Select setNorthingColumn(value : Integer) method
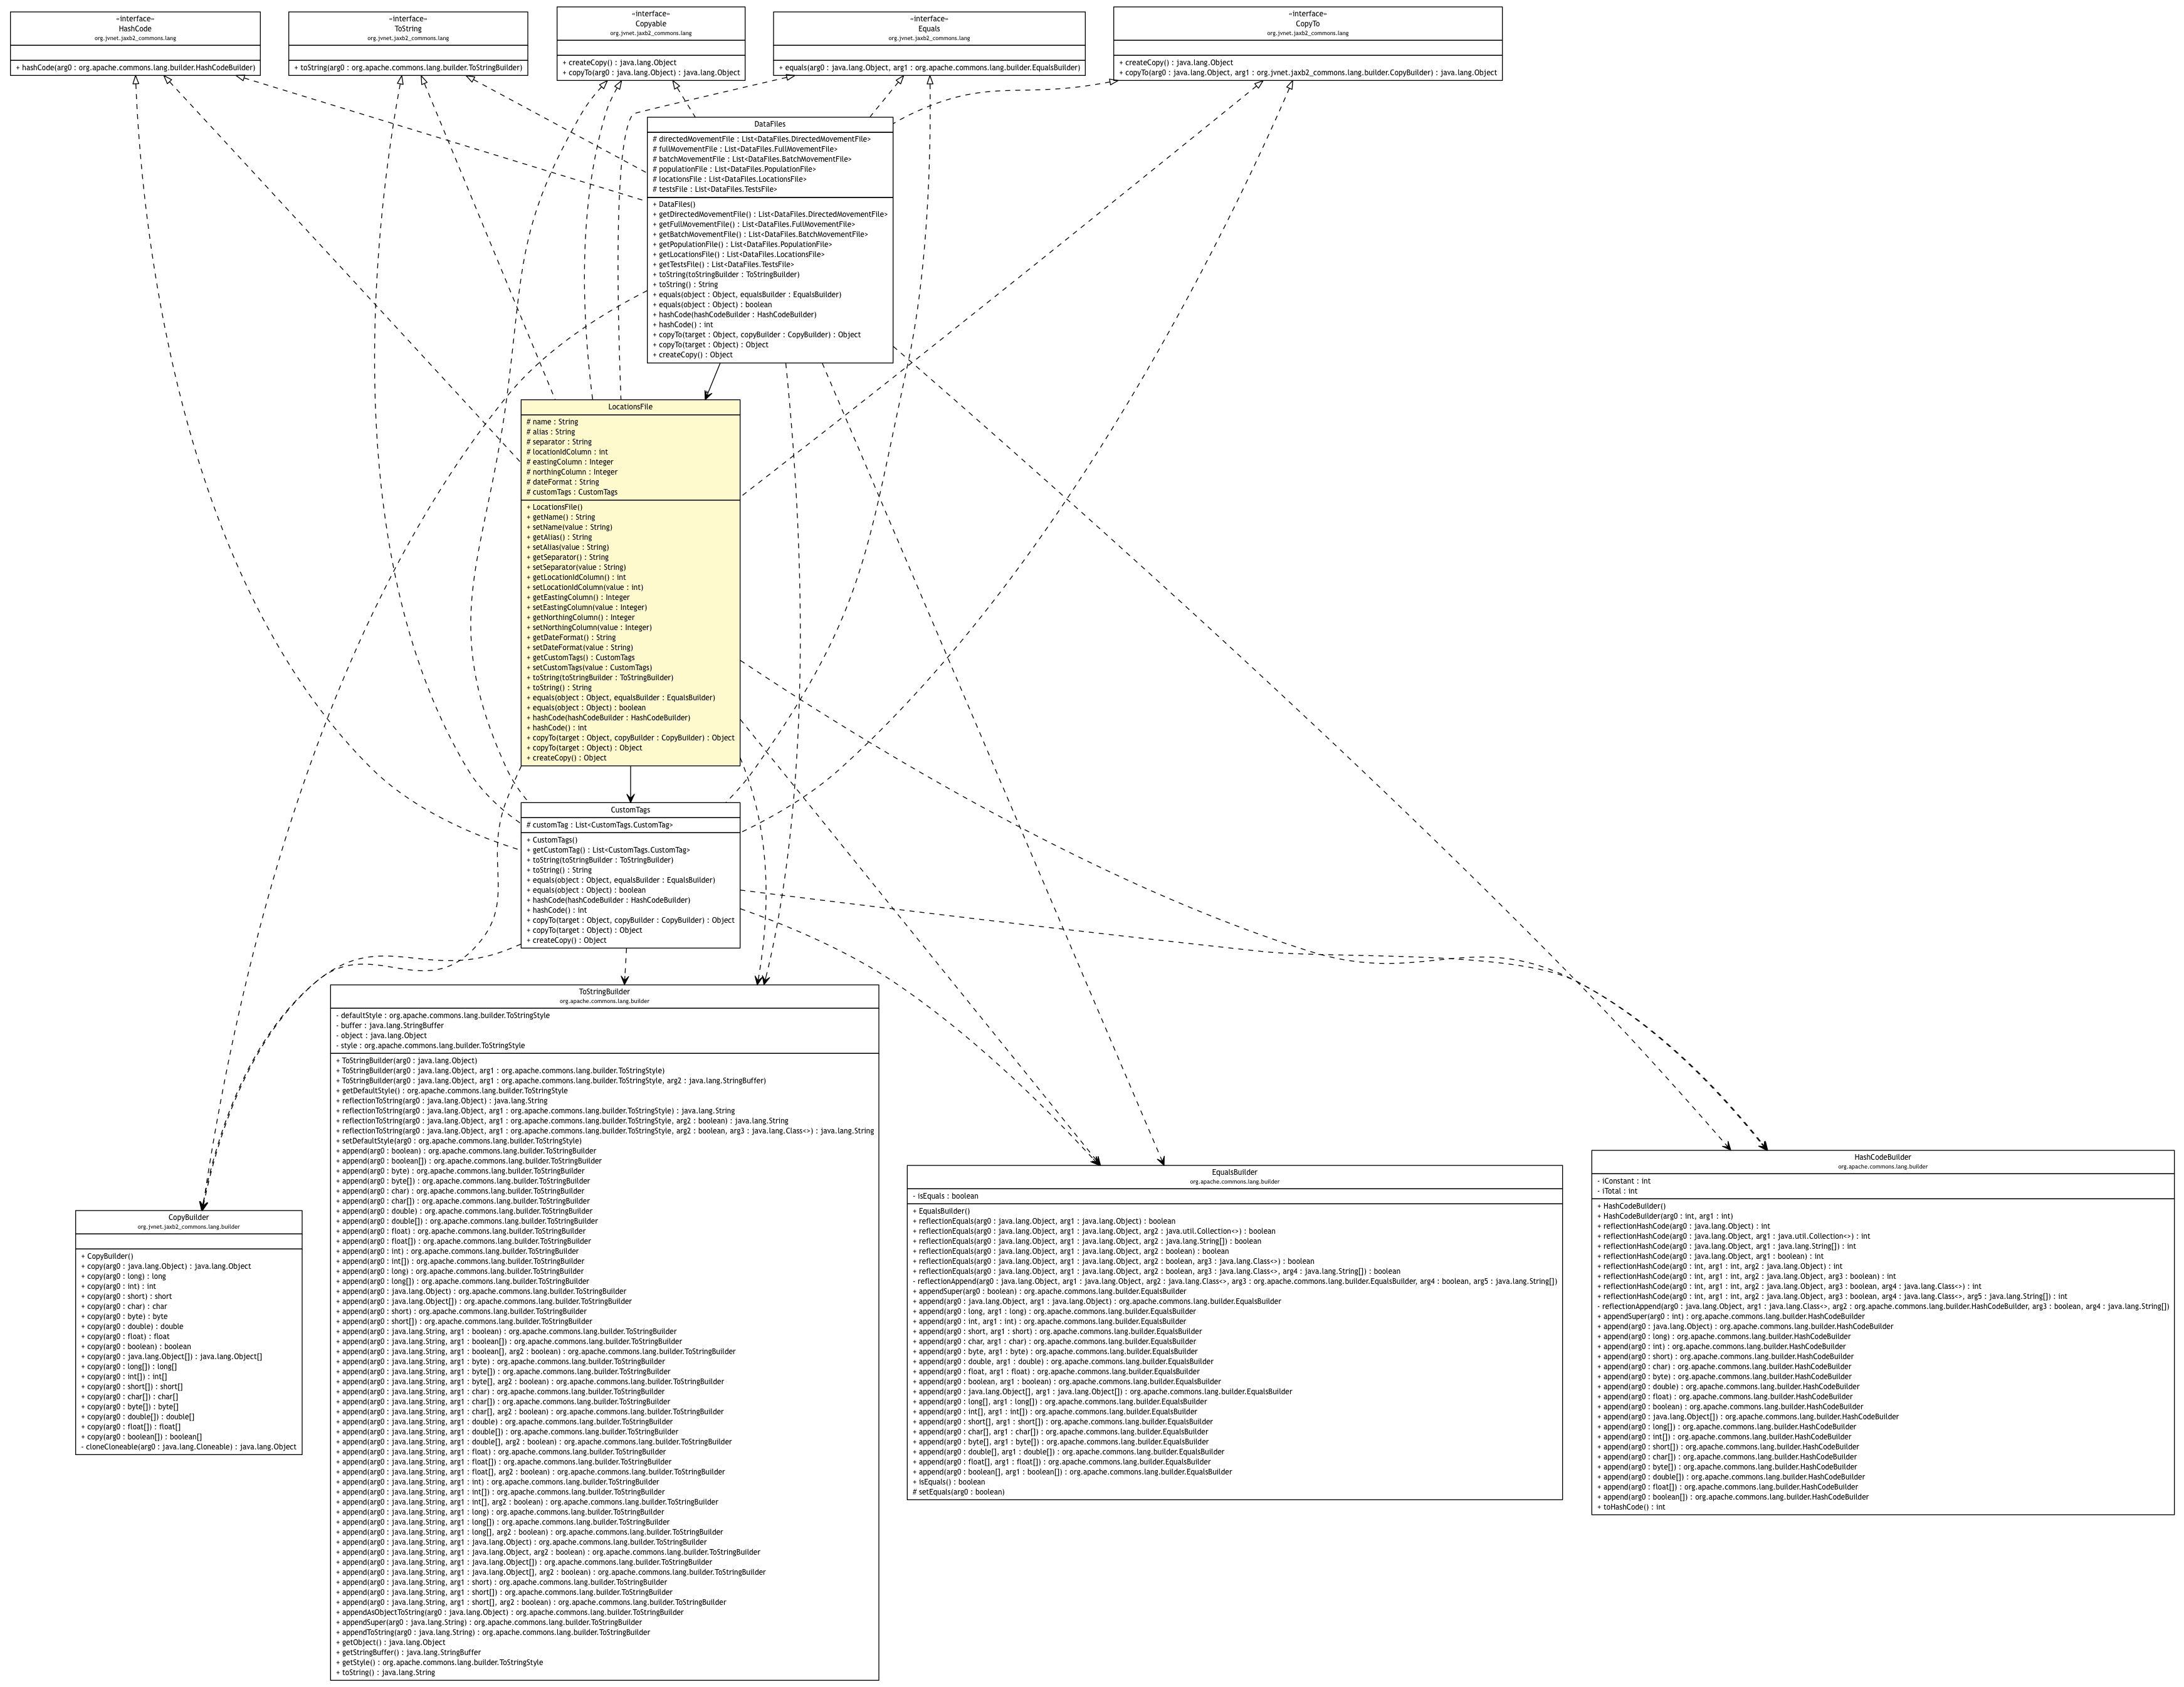The height and width of the screenshot is (1687, 2184). pos(589,627)
